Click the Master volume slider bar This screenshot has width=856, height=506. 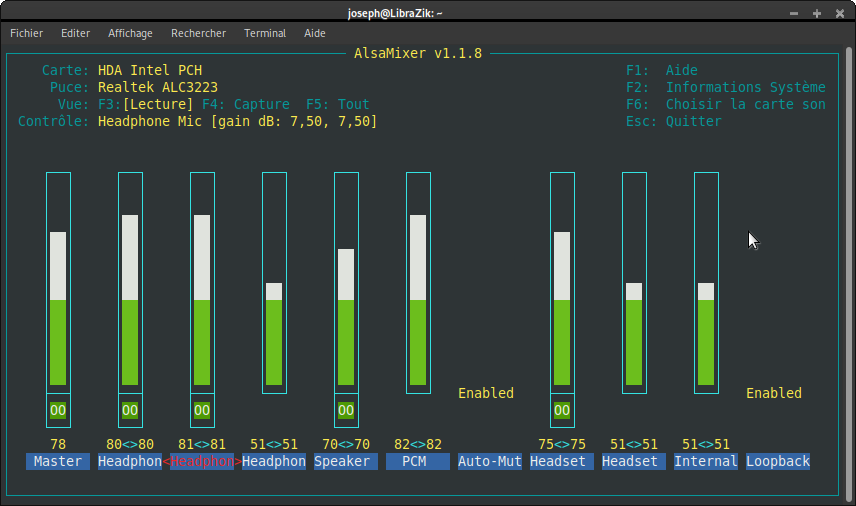(x=58, y=283)
